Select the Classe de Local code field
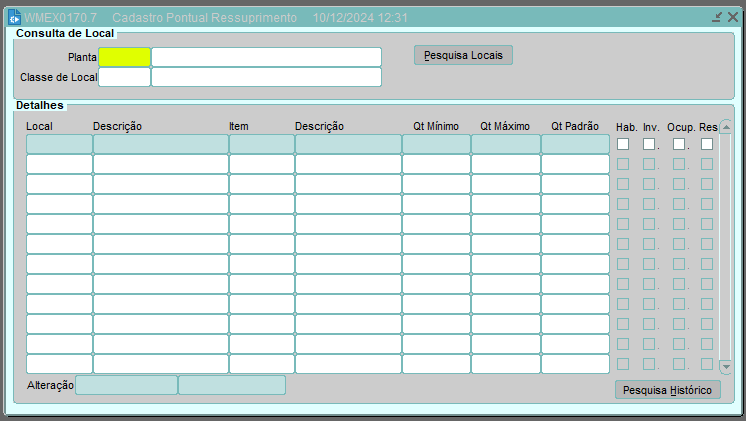746x421 pixels. pyautogui.click(x=124, y=77)
